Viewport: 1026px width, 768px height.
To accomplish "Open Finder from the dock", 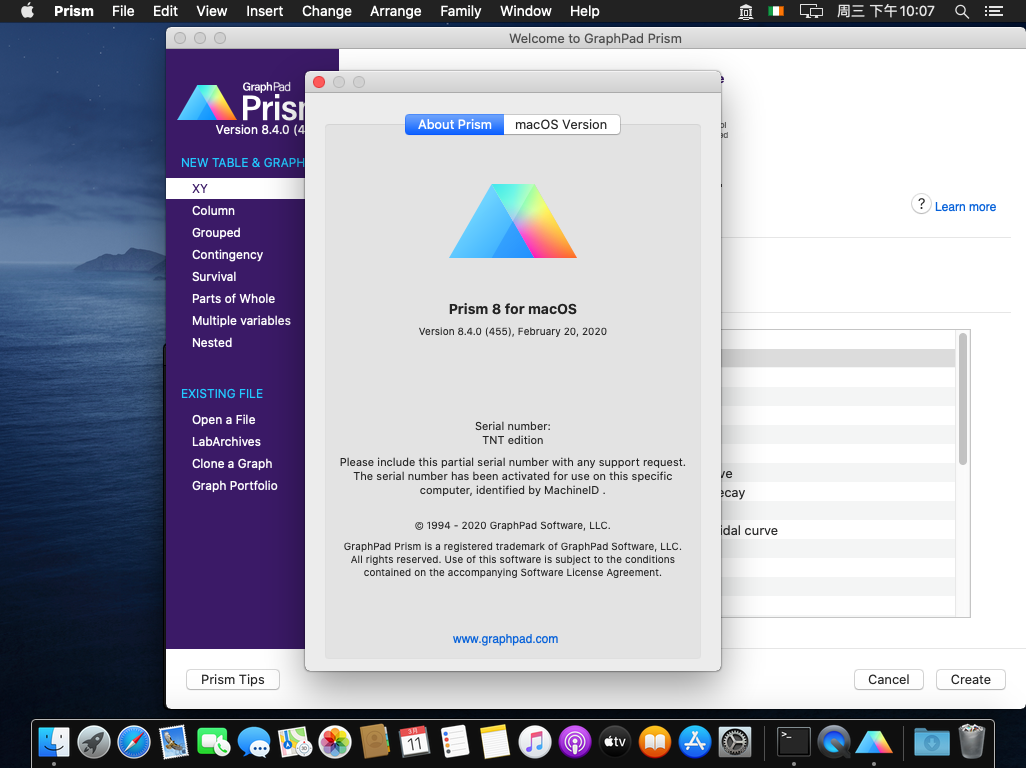I will (54, 742).
